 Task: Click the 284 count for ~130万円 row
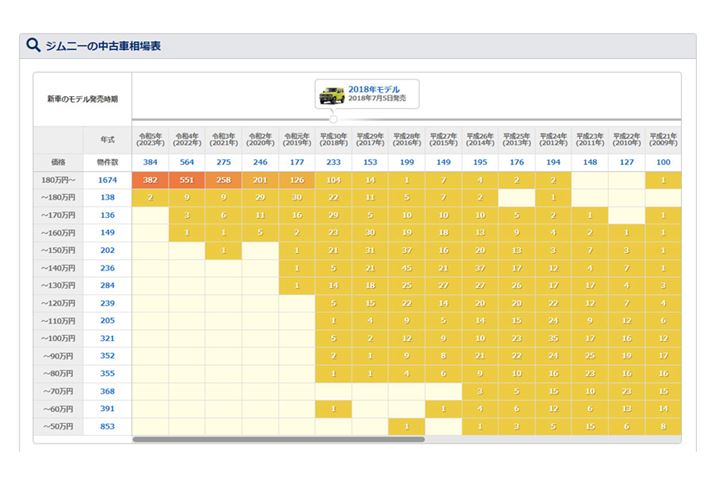click(x=107, y=285)
